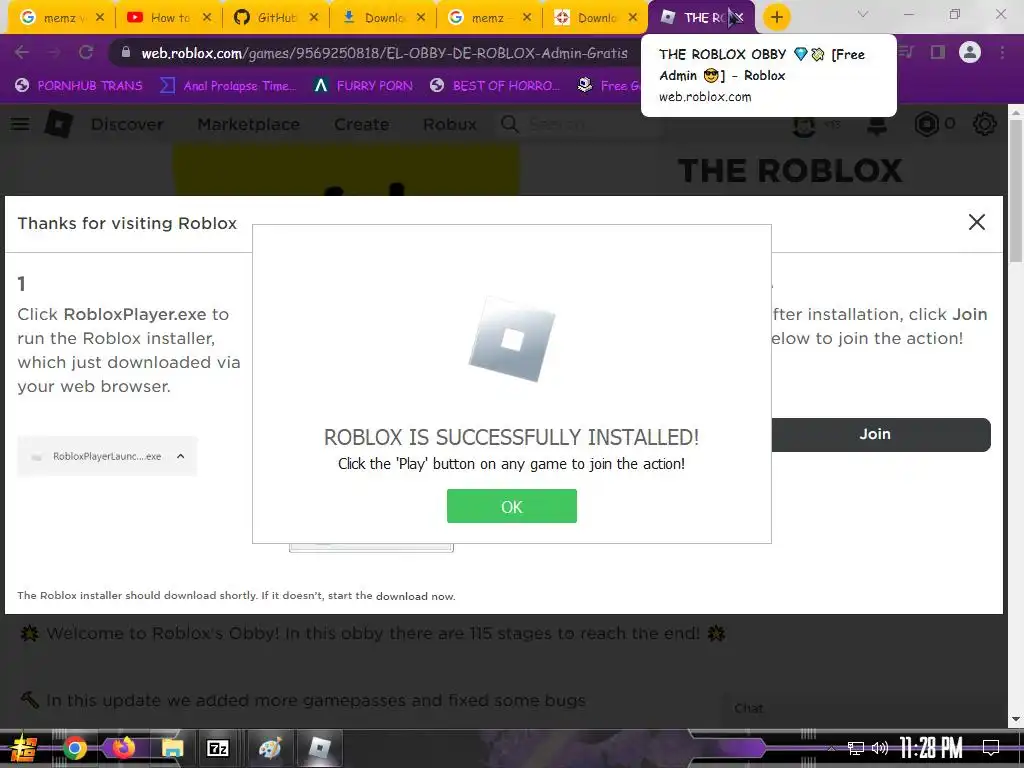Click the taskbar clock 11:28 PM
The image size is (1024, 768).
931,747
